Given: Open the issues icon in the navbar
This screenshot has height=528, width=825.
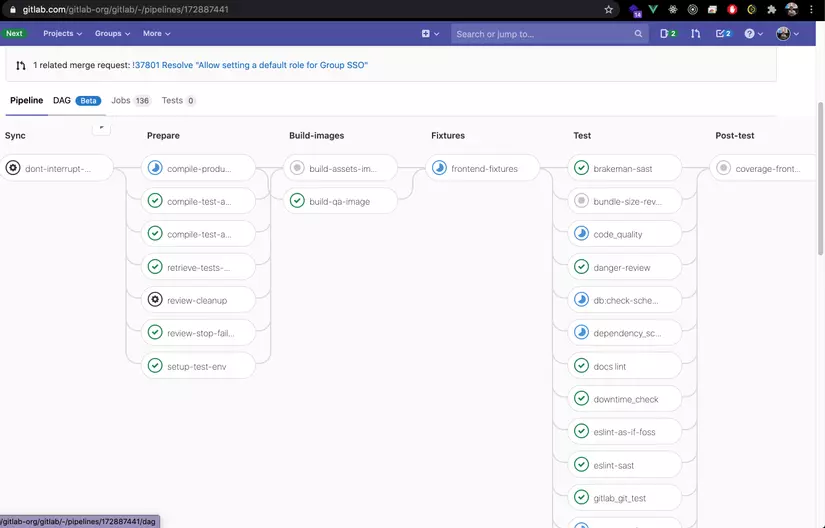Looking at the screenshot, I should [x=668, y=34].
